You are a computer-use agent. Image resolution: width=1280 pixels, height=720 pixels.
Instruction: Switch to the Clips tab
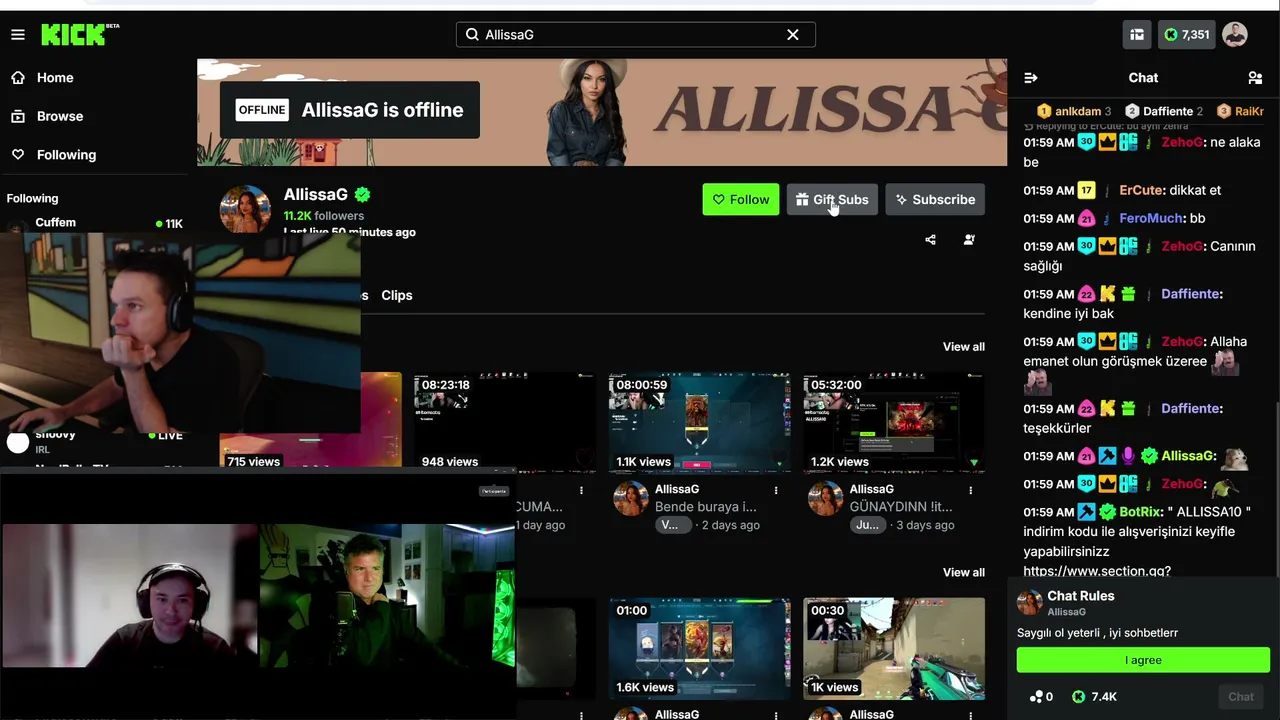click(397, 296)
